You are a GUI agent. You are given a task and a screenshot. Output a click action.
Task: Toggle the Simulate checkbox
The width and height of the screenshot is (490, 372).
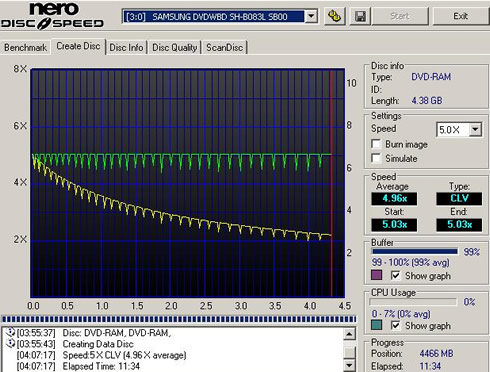[x=376, y=158]
